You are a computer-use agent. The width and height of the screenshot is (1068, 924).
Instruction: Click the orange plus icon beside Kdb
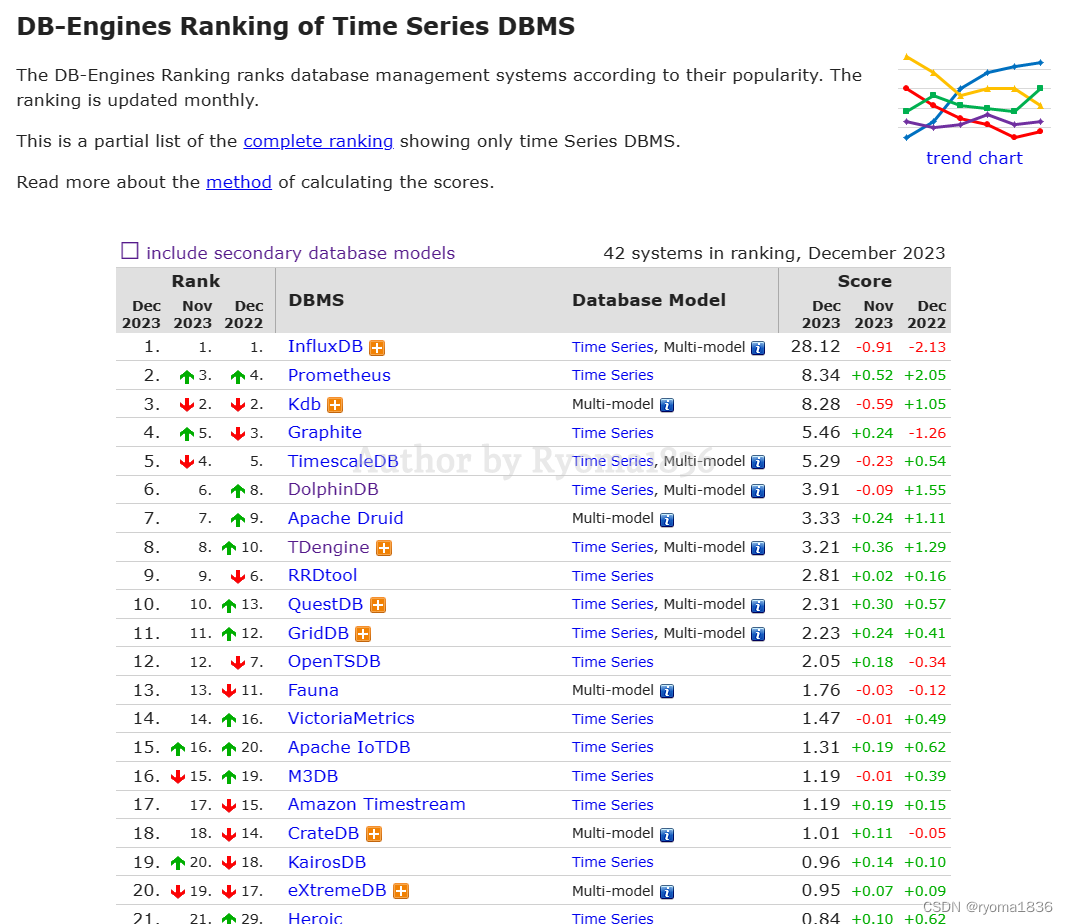334,405
